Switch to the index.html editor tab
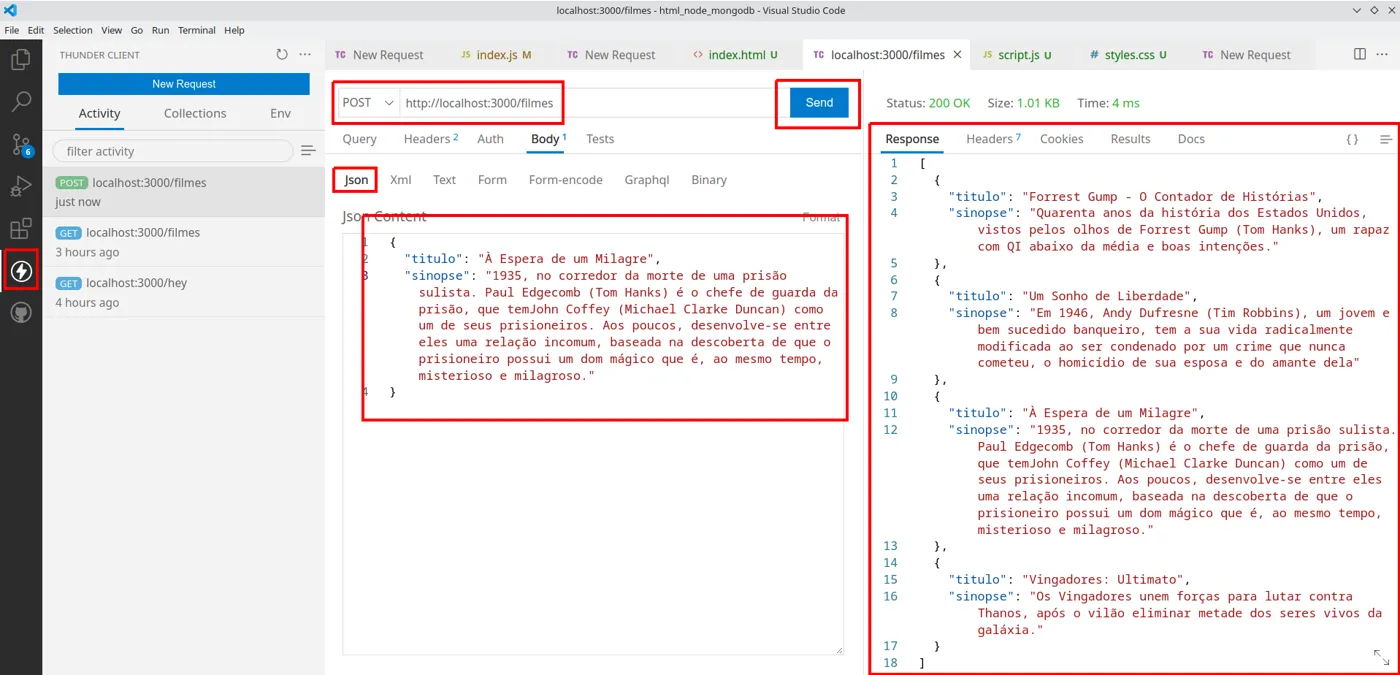The image size is (1400, 675). (735, 55)
